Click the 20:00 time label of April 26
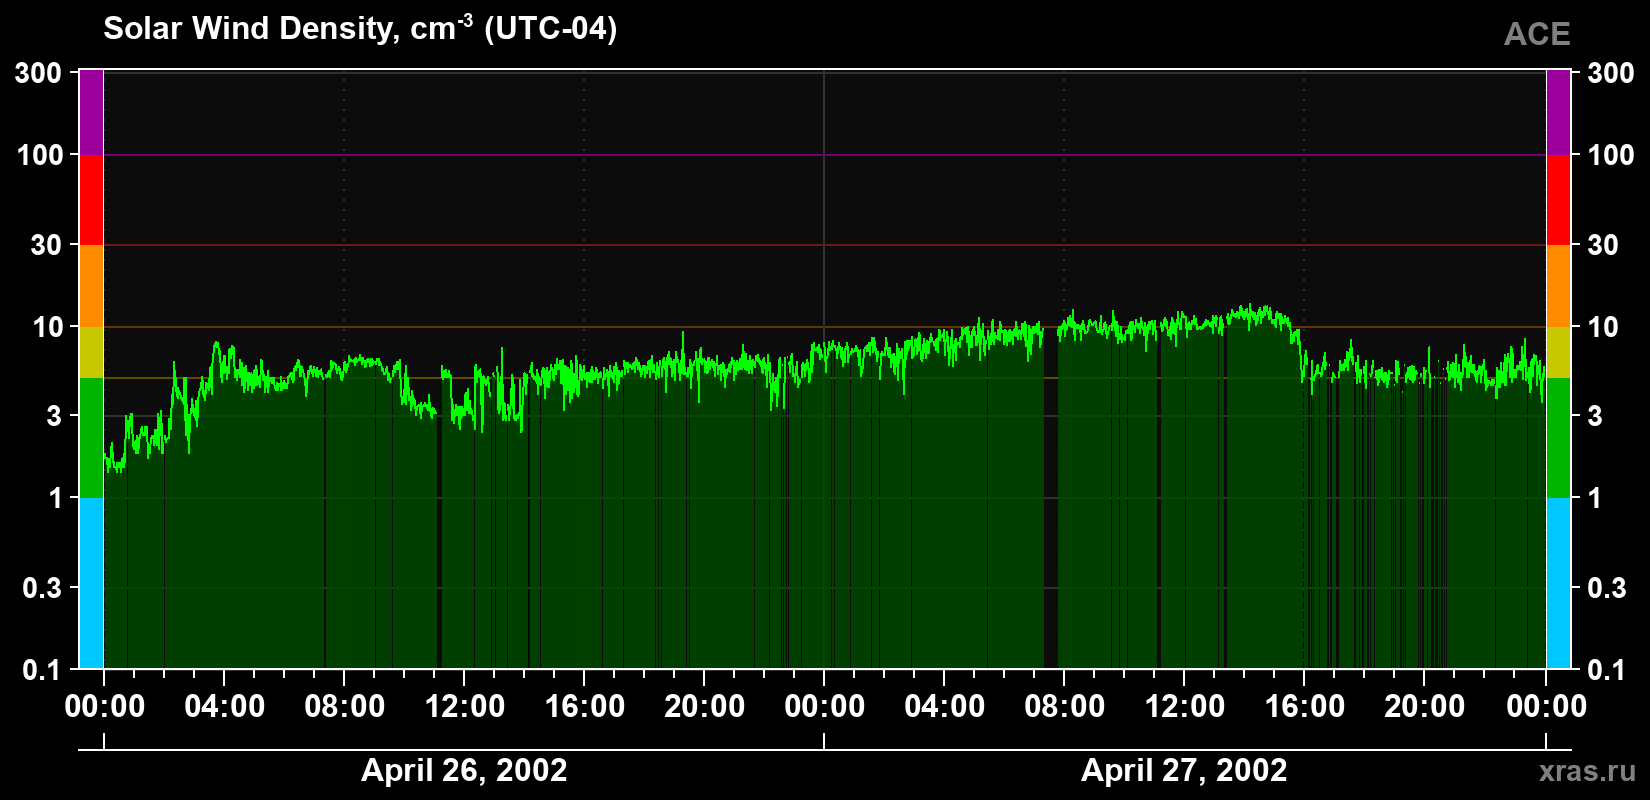 tap(704, 707)
